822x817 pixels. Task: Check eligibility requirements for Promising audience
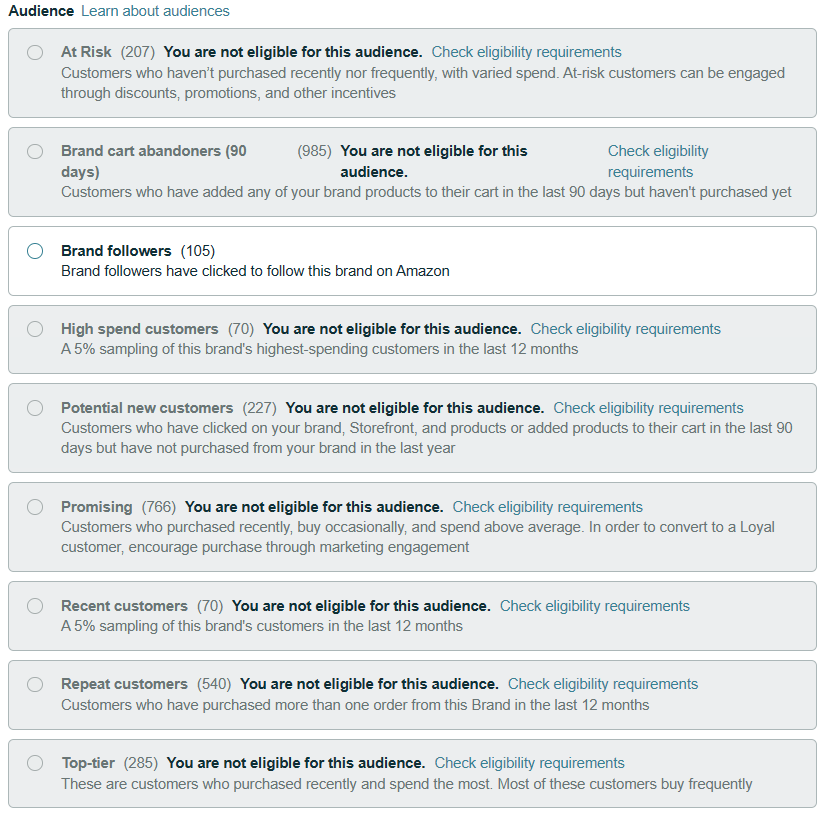[547, 507]
